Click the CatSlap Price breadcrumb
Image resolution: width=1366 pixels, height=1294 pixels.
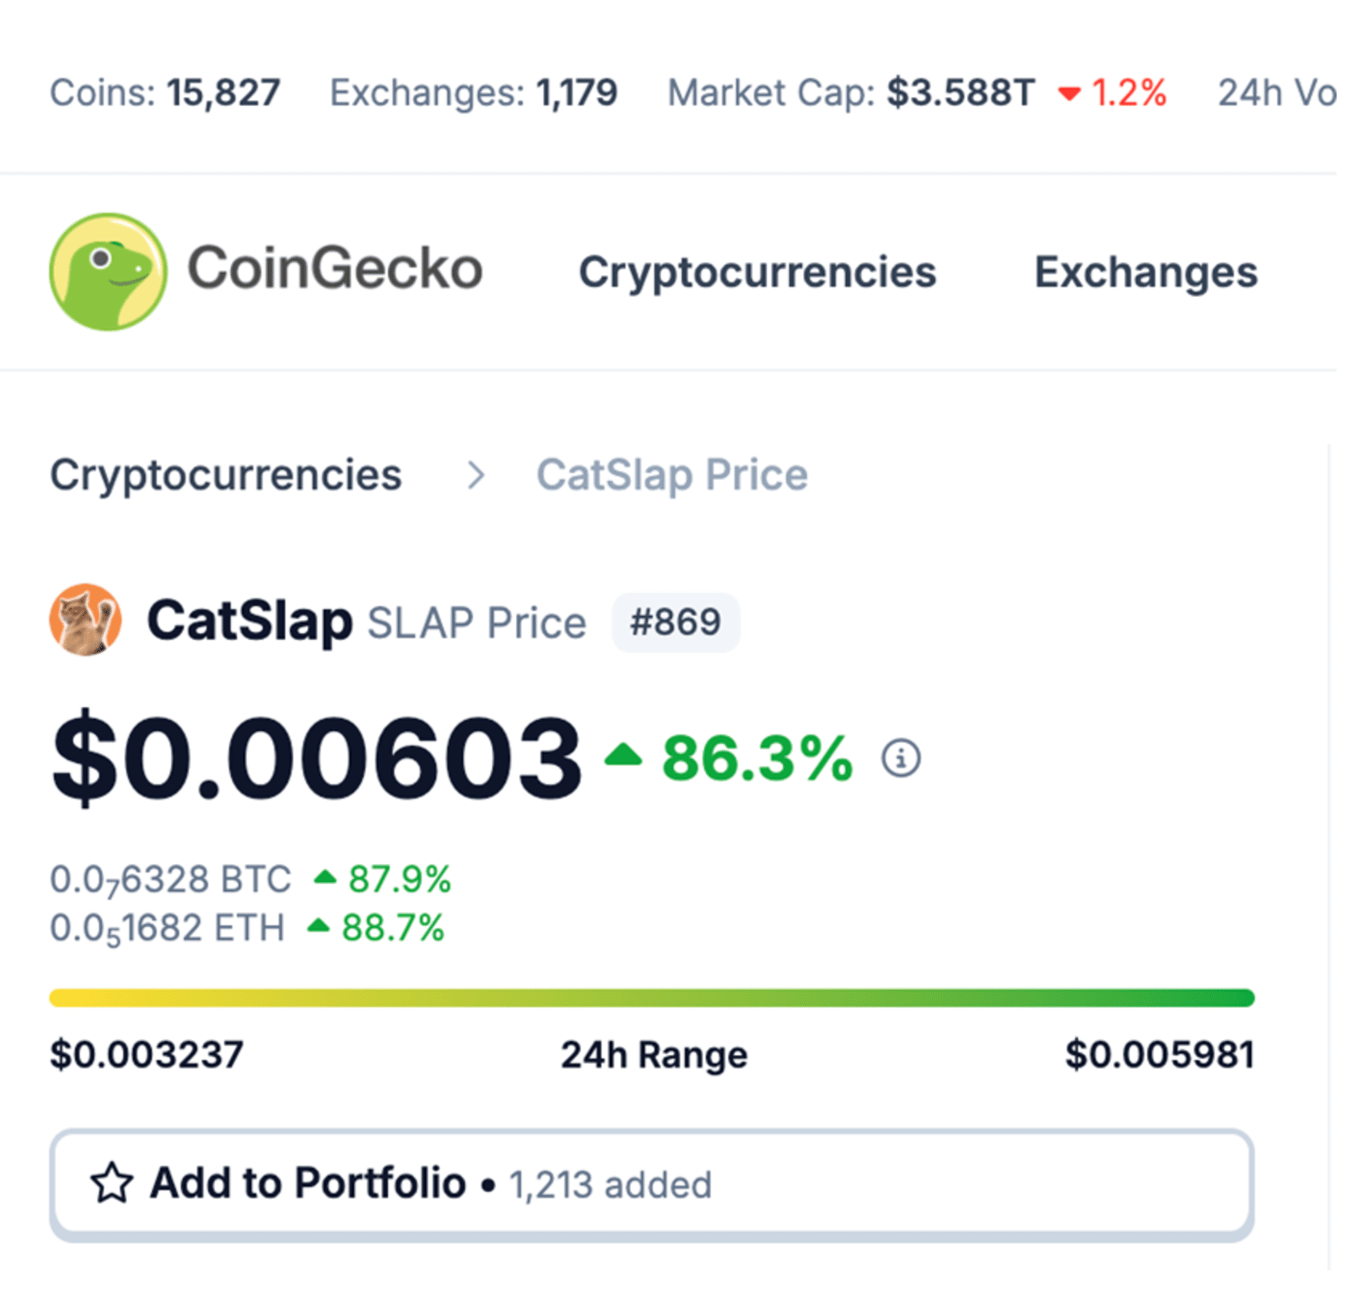tap(672, 475)
